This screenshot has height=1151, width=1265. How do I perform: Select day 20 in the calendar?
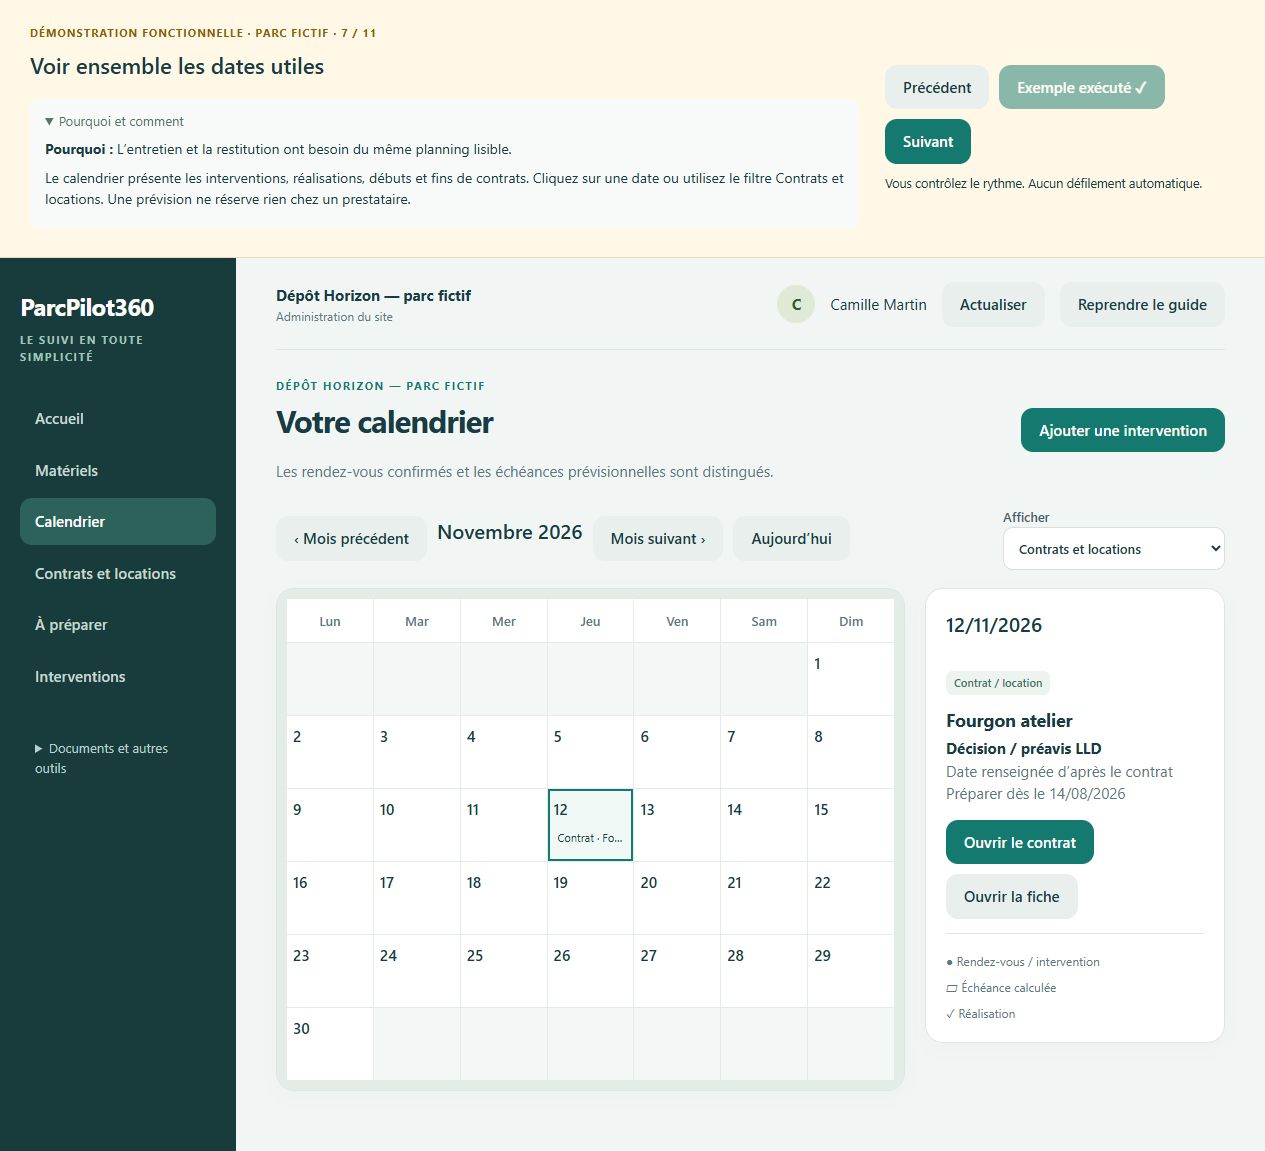[x=677, y=898]
